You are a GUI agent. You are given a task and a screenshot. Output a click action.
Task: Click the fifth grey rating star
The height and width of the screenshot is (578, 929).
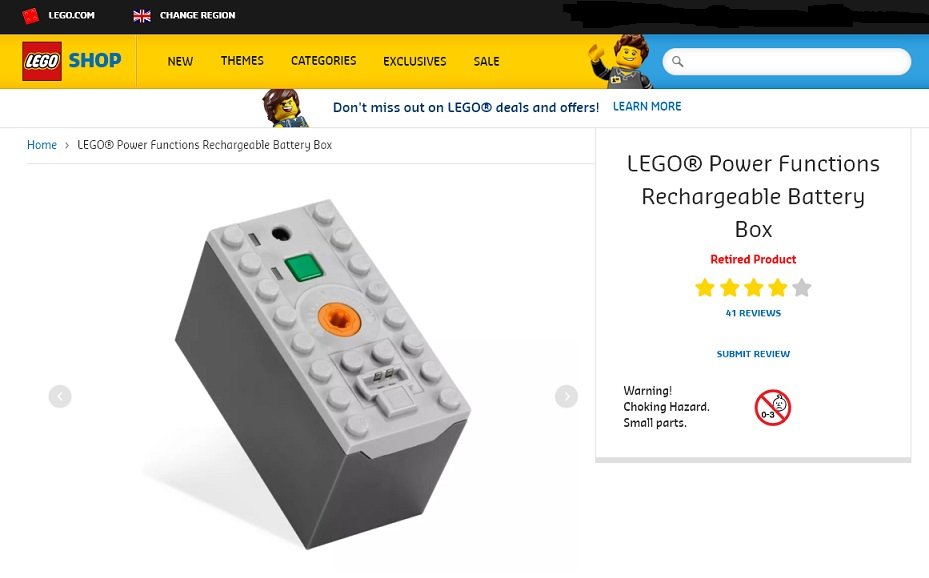802,288
